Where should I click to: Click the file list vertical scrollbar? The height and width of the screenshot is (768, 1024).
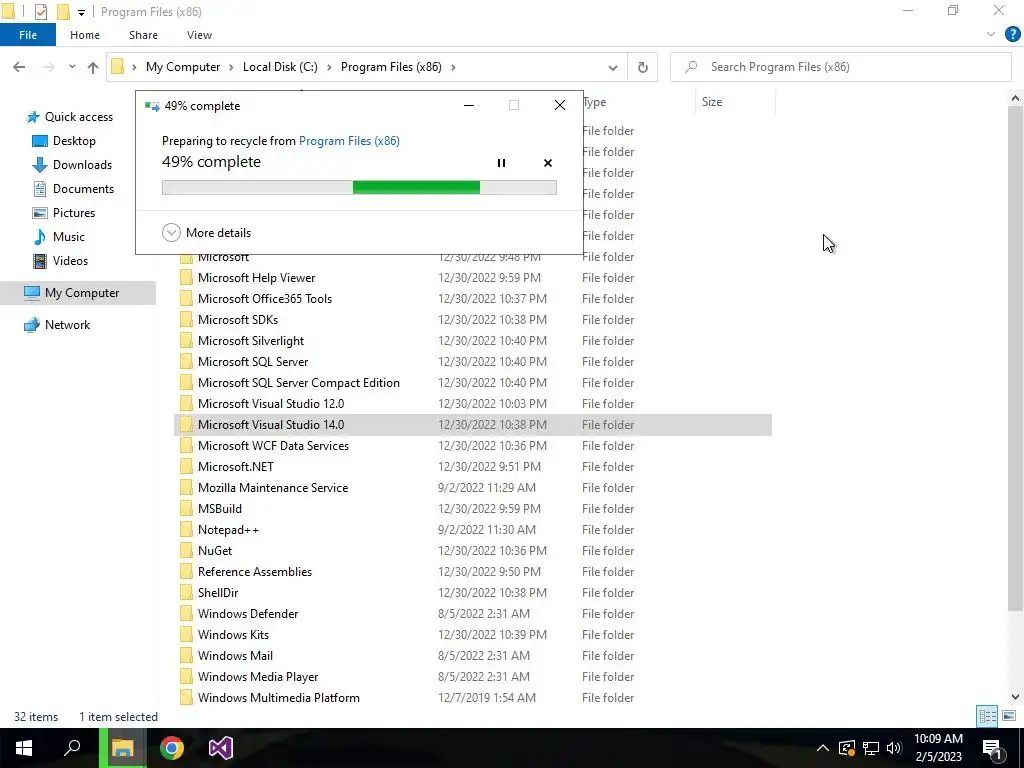pyautogui.click(x=1015, y=359)
